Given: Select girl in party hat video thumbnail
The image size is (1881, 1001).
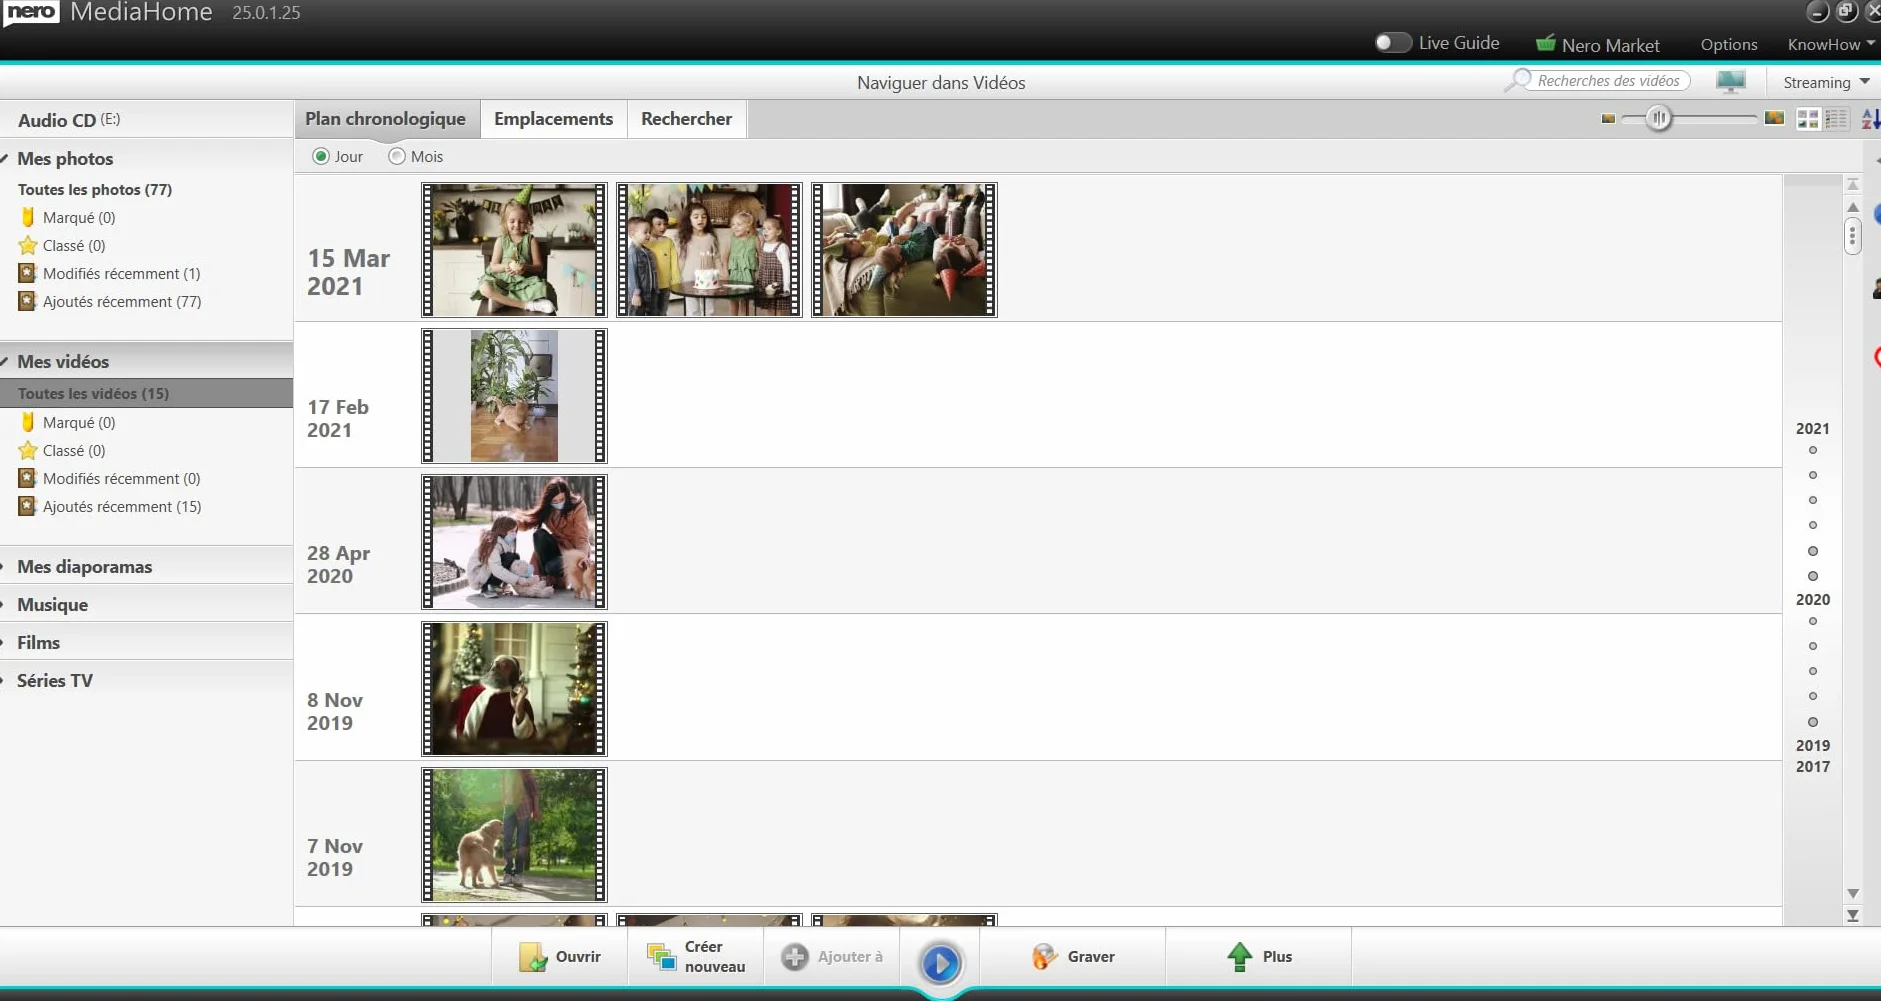Looking at the screenshot, I should point(514,249).
